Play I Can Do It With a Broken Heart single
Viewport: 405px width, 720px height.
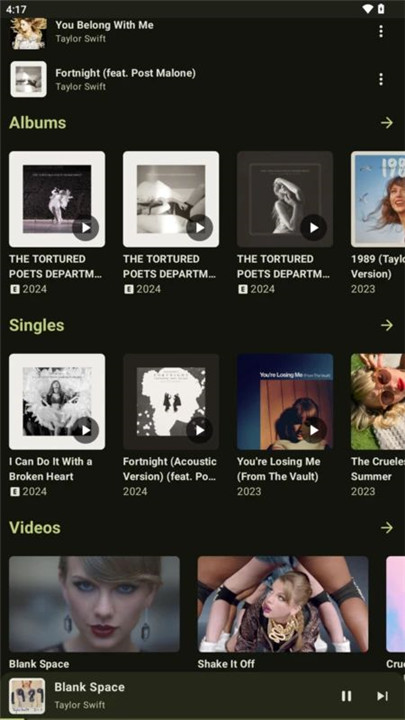point(85,430)
